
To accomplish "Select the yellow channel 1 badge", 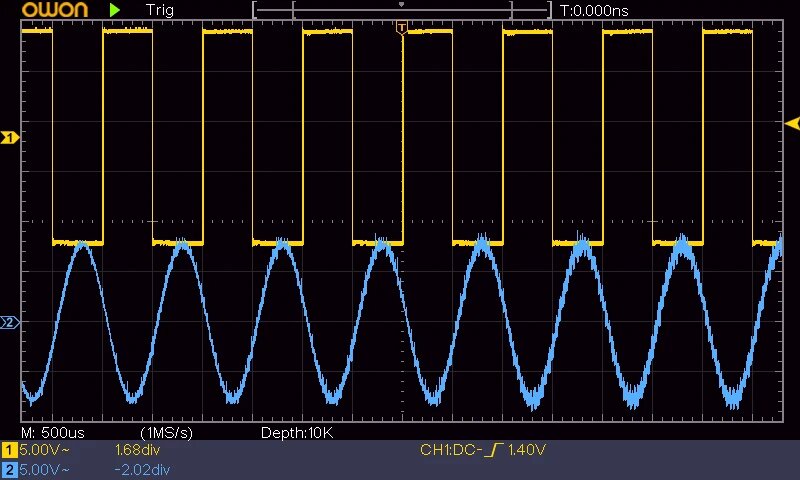I will [9, 450].
